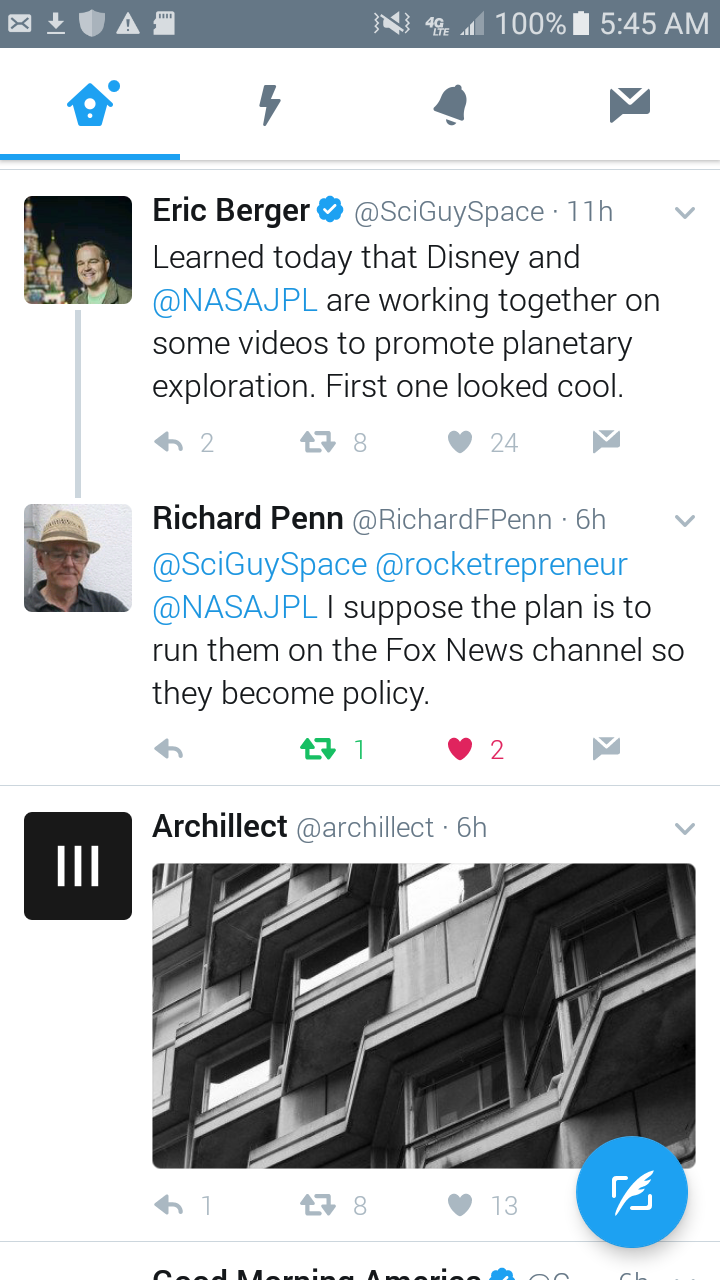Like the Archillect building photo tweet

[x=460, y=1205]
